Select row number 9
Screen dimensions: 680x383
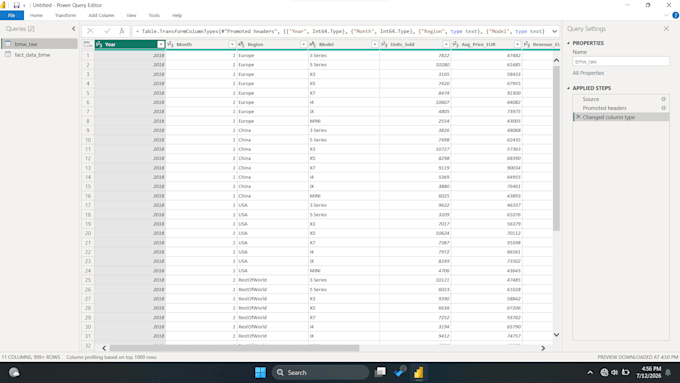88,130
